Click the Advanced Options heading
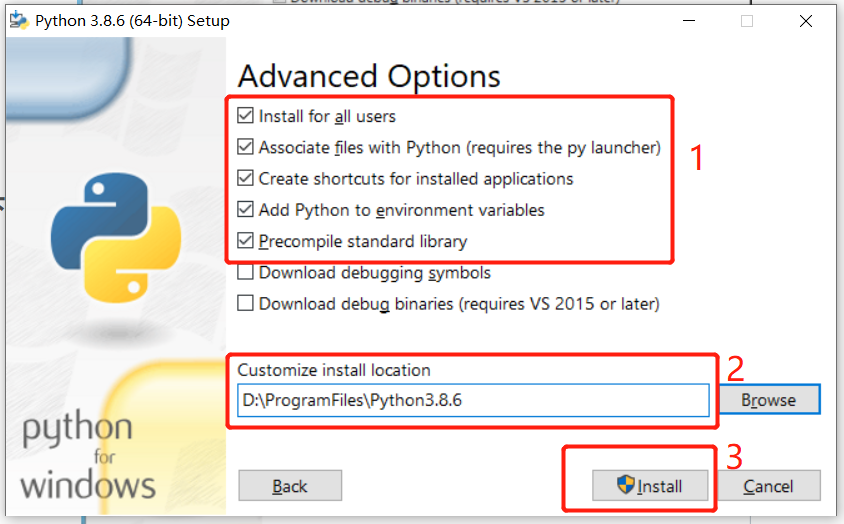Image resolution: width=844 pixels, height=524 pixels. coord(369,76)
